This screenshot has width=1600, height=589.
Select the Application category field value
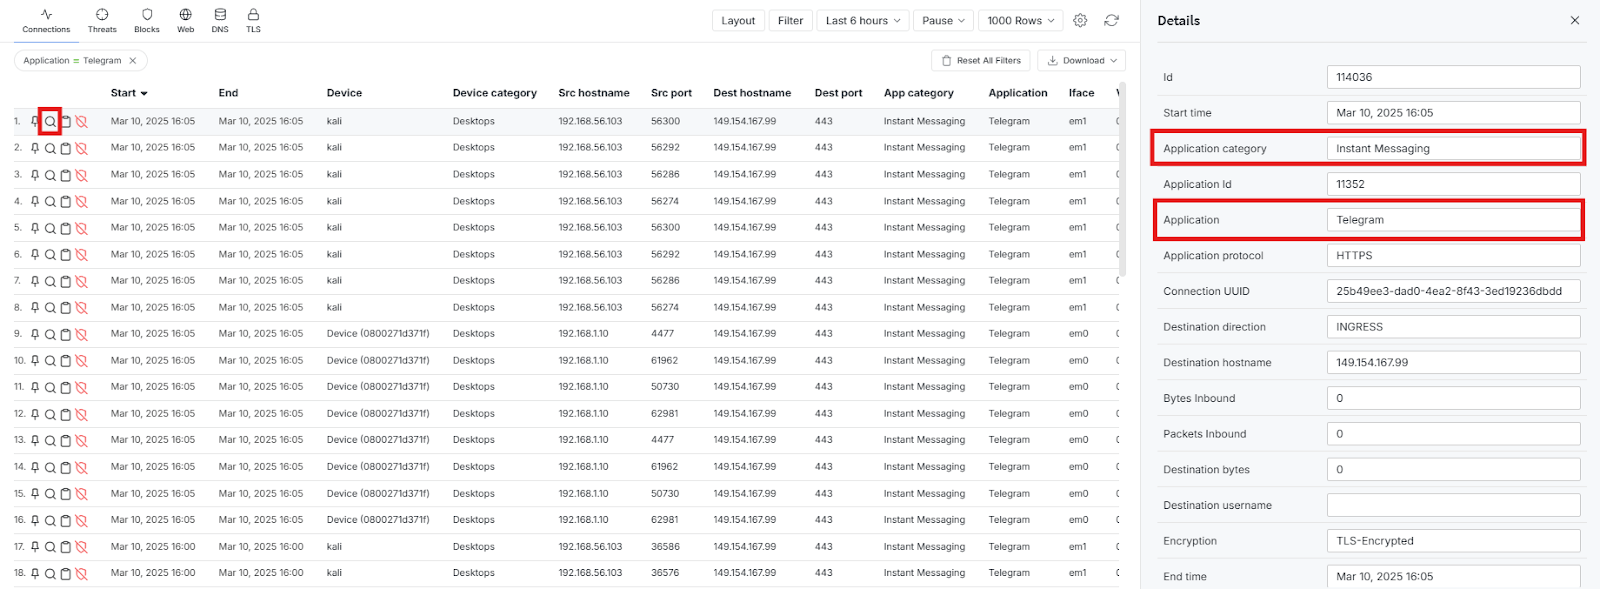point(1453,148)
